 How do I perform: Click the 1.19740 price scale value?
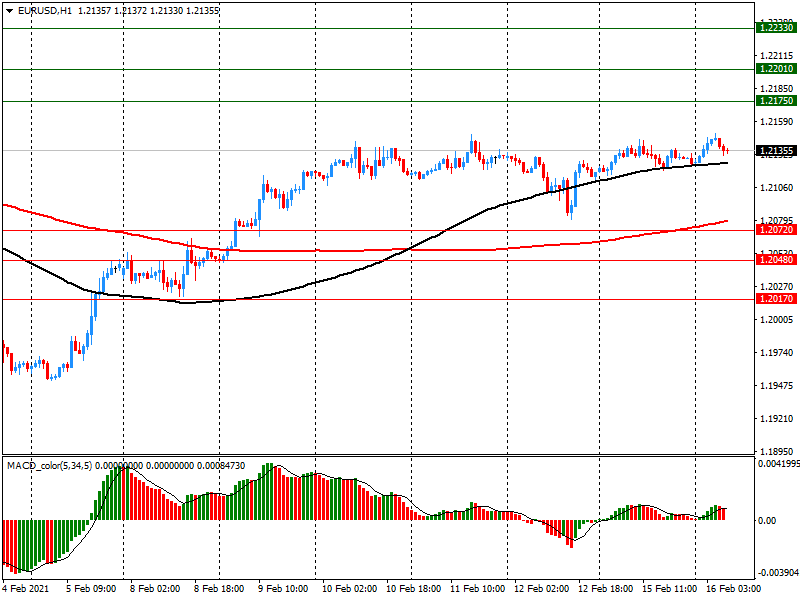[x=776, y=353]
